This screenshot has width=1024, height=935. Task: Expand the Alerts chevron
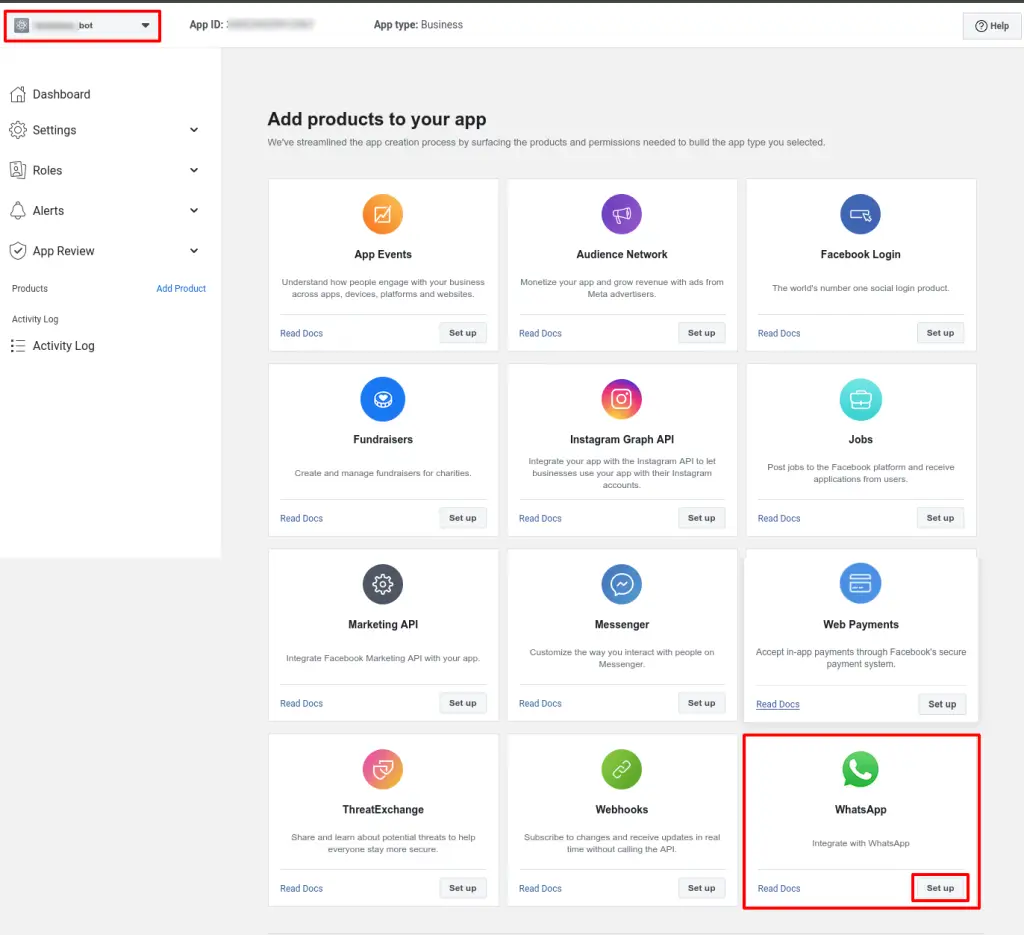(194, 210)
